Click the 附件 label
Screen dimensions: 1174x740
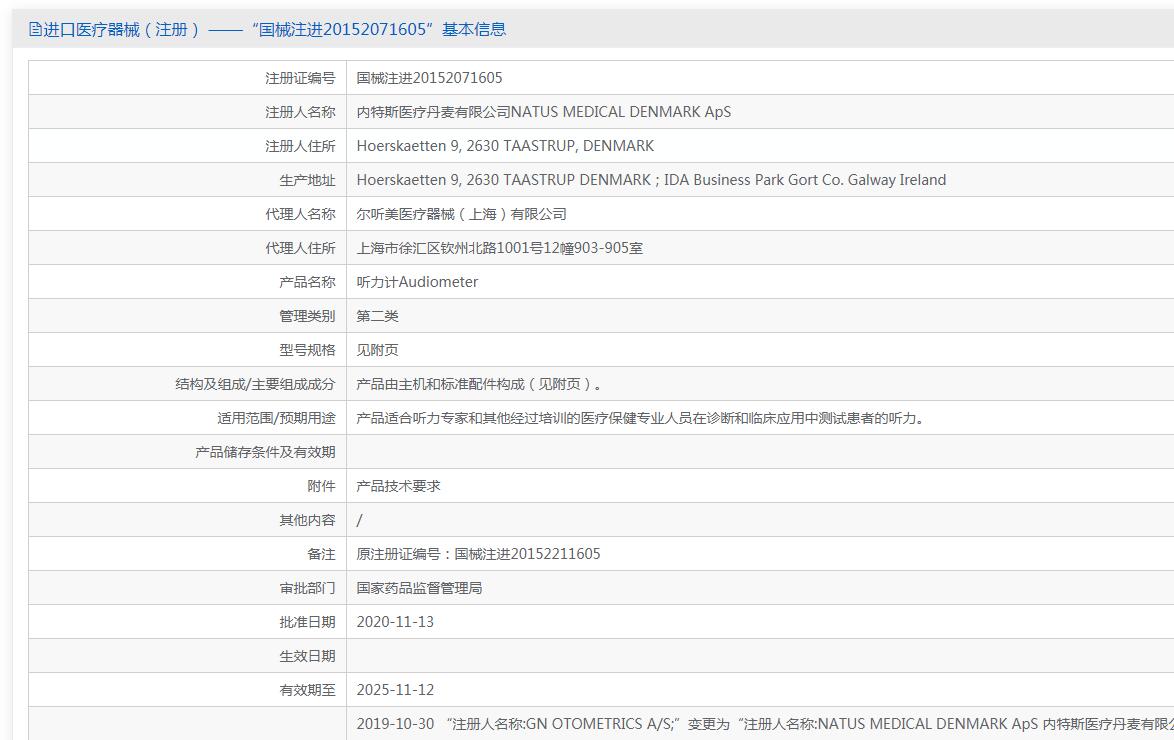pyautogui.click(x=321, y=486)
